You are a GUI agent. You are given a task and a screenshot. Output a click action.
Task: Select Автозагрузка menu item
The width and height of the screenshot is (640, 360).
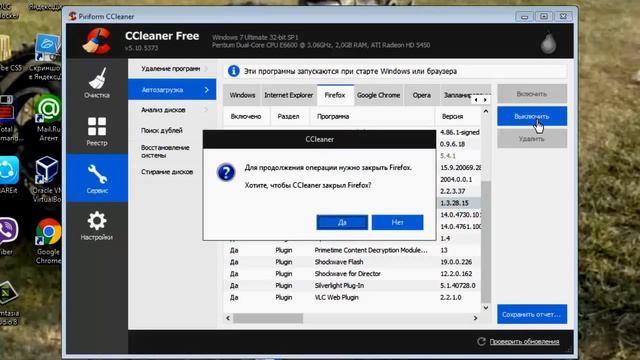click(x=172, y=90)
